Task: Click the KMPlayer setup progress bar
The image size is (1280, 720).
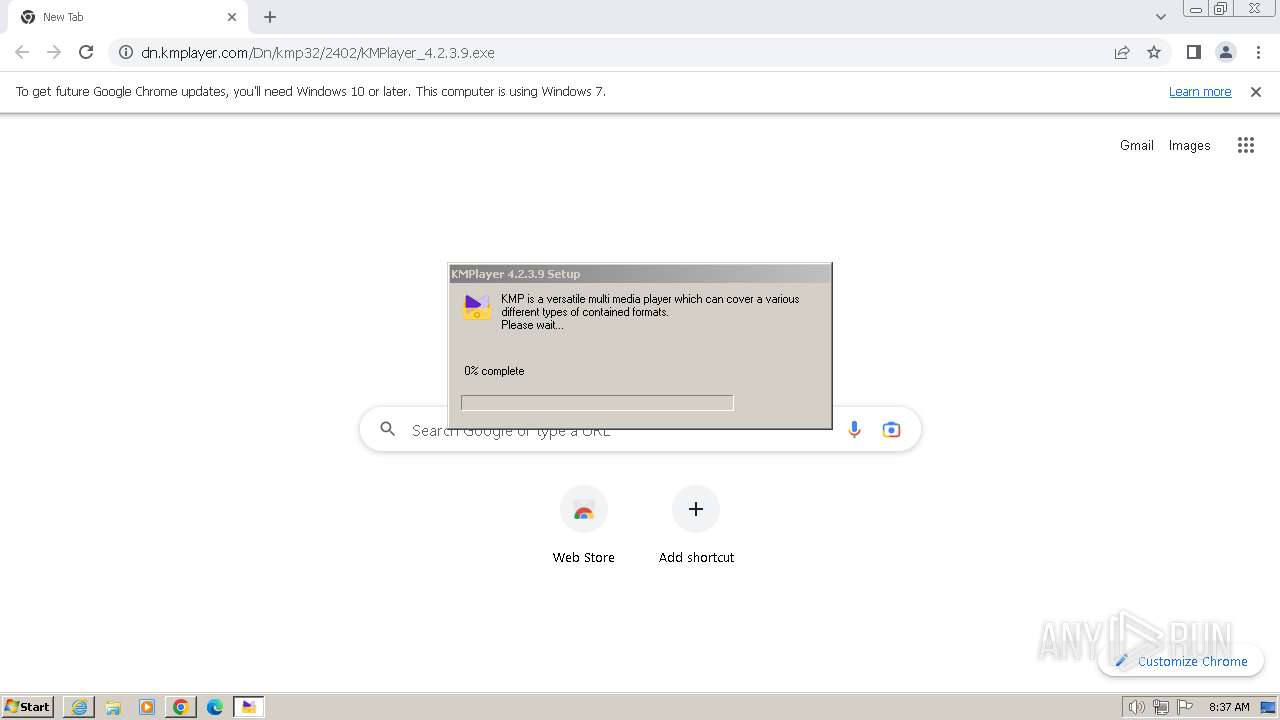Action: coord(597,402)
